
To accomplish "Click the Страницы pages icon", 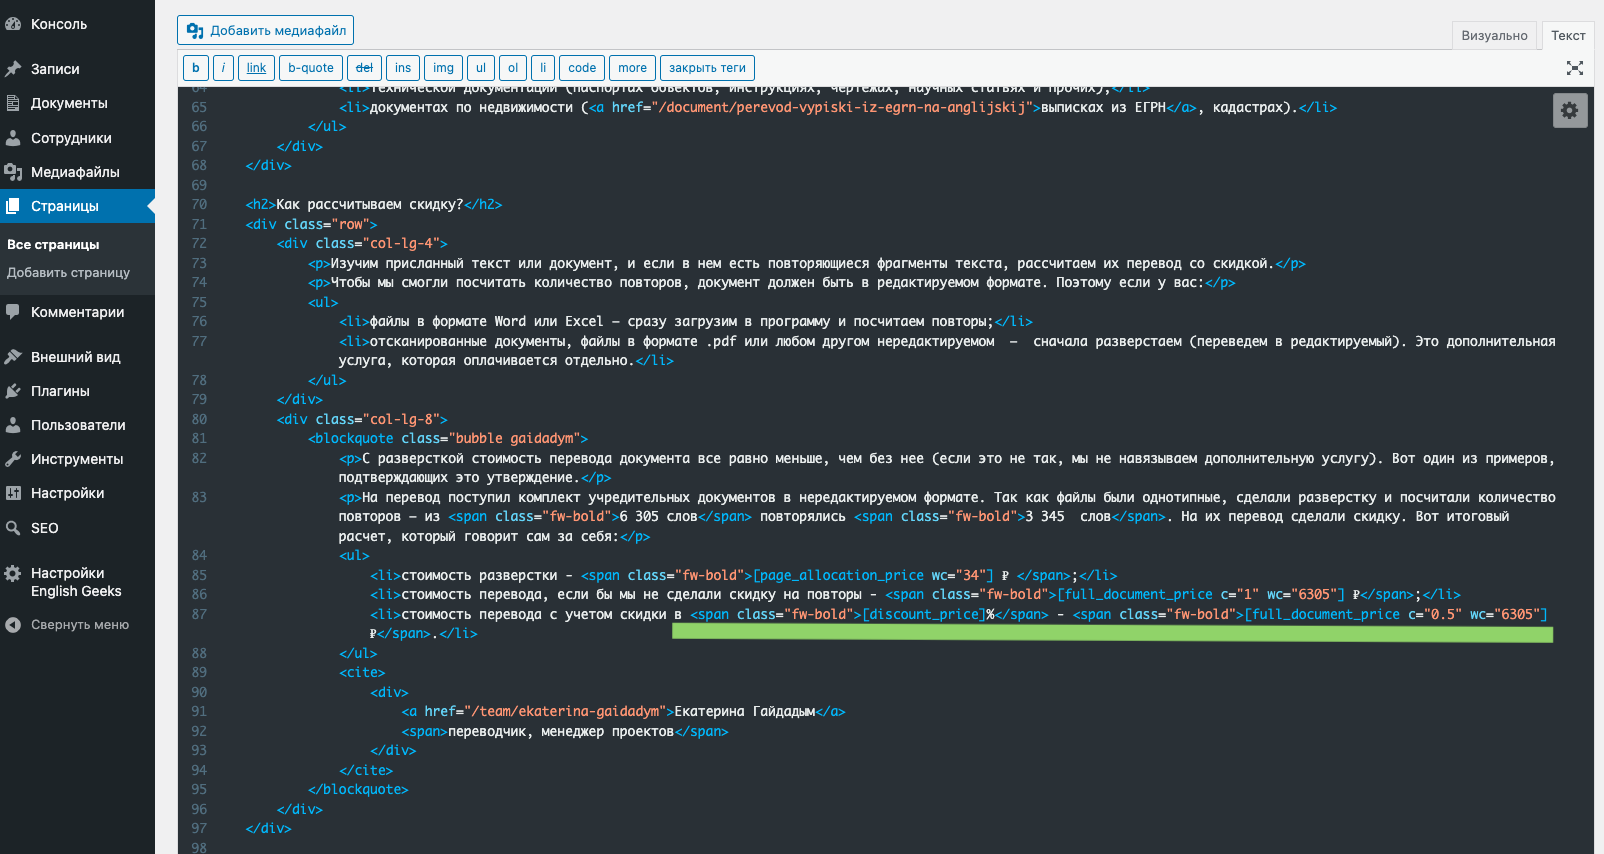I will (x=13, y=206).
